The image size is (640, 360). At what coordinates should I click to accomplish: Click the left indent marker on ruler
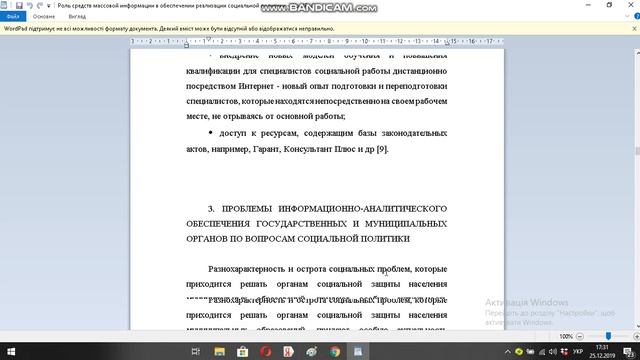187,44
